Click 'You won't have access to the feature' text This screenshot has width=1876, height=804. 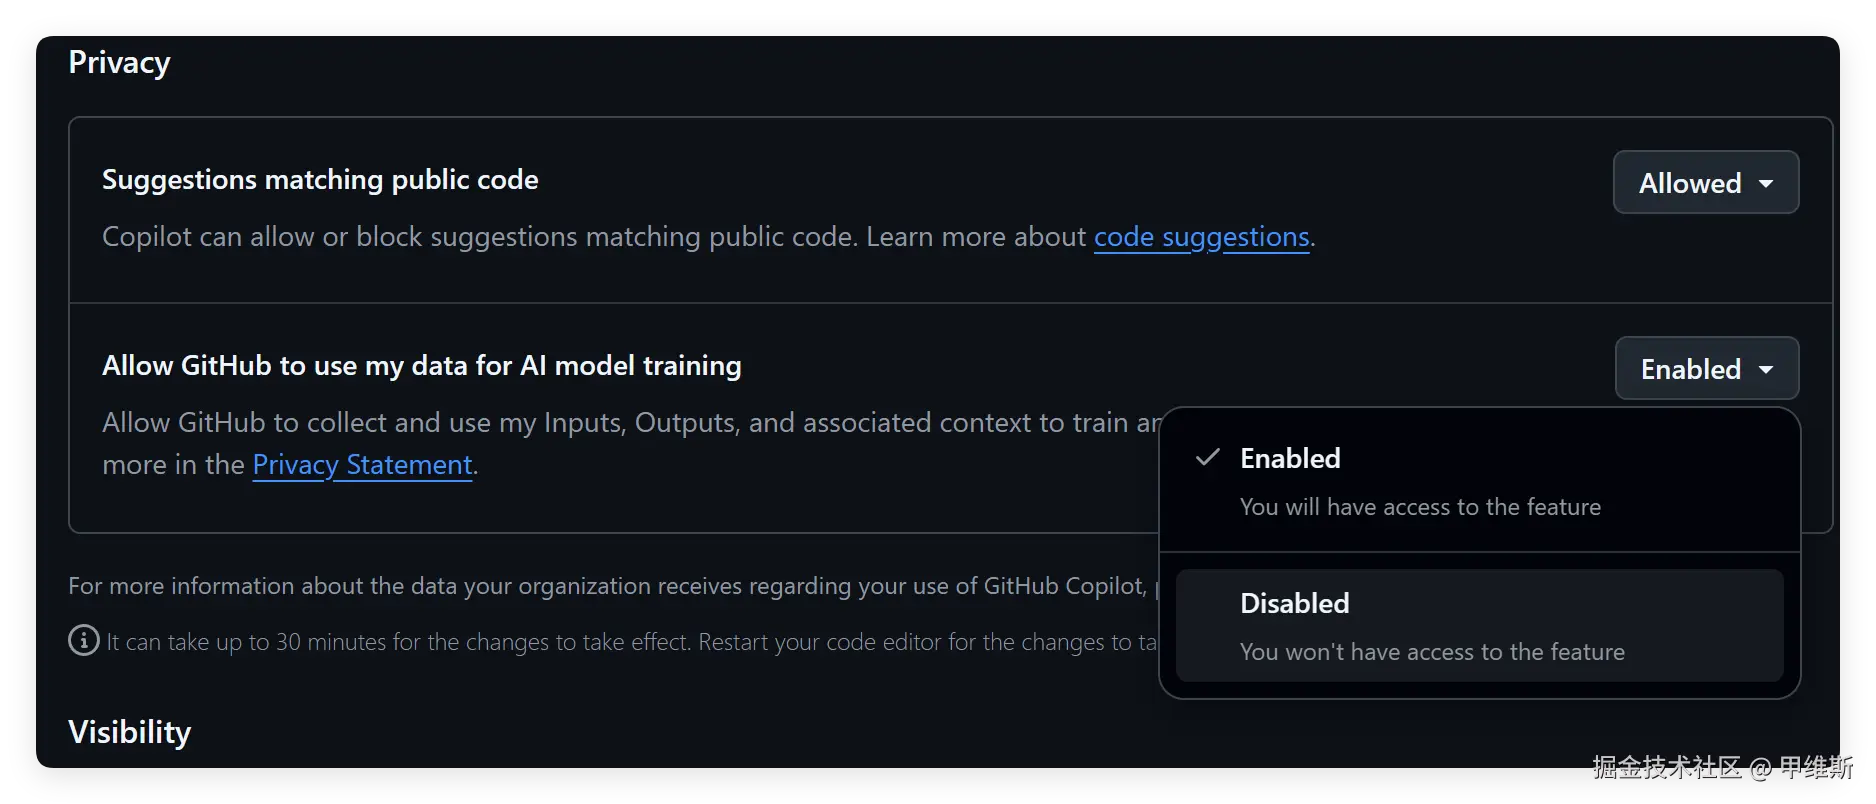(1431, 652)
